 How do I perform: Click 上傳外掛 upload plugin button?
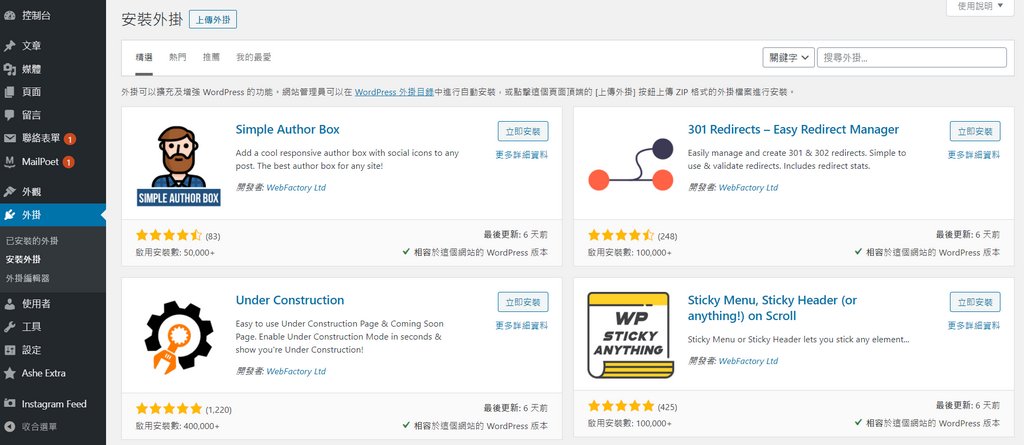(212, 20)
